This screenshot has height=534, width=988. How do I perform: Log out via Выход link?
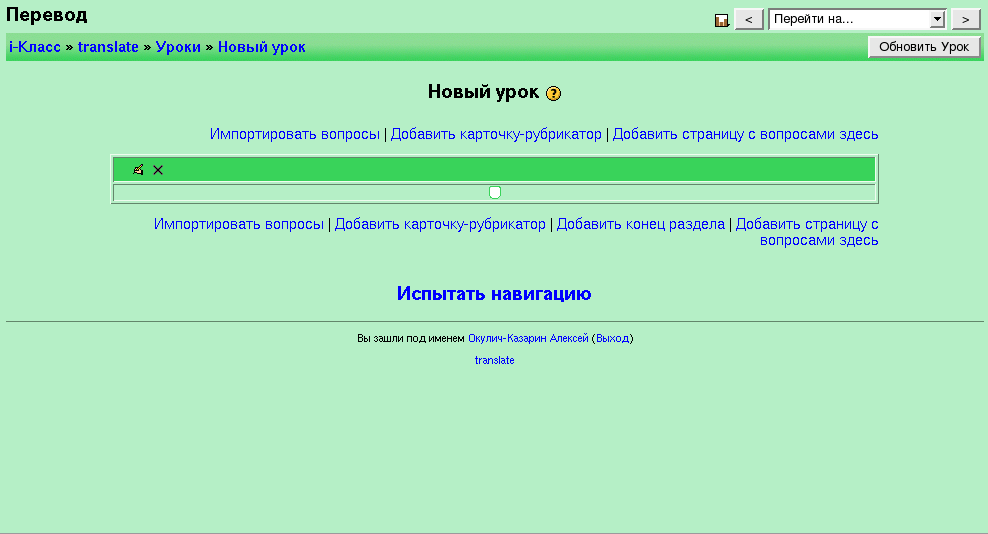[x=612, y=338]
